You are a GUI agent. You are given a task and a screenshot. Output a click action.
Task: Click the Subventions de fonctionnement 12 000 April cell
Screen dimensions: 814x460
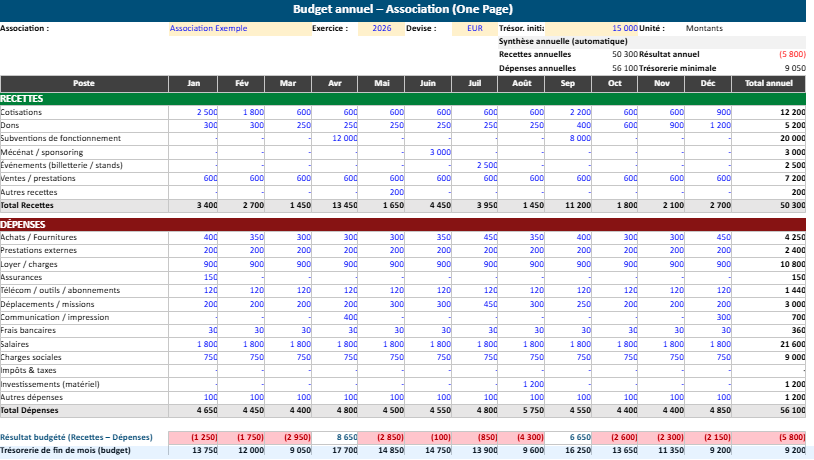pyautogui.click(x=335, y=139)
